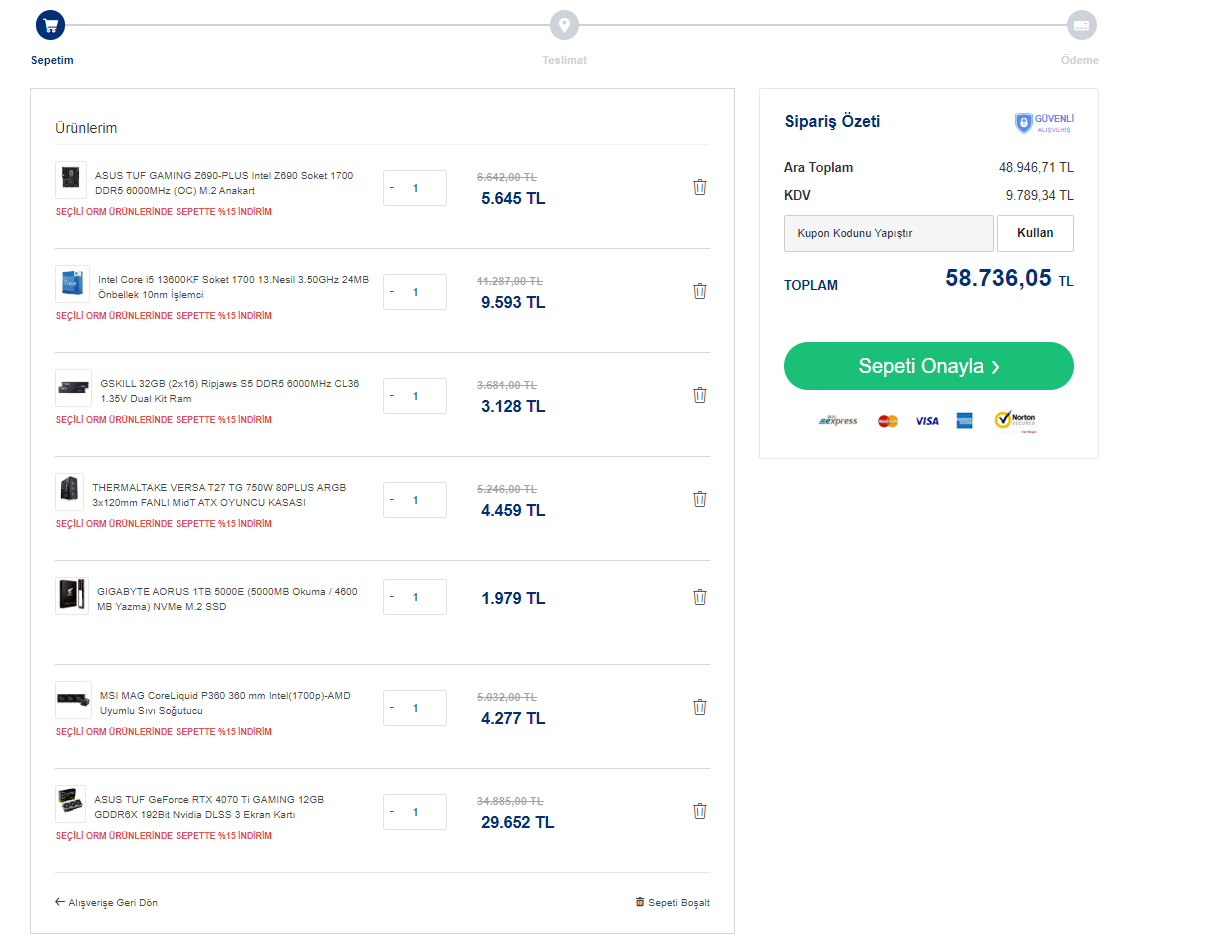This screenshot has height=946, width=1224.
Task: Empty the cart with Sepeti Boşalt
Action: tap(672, 902)
